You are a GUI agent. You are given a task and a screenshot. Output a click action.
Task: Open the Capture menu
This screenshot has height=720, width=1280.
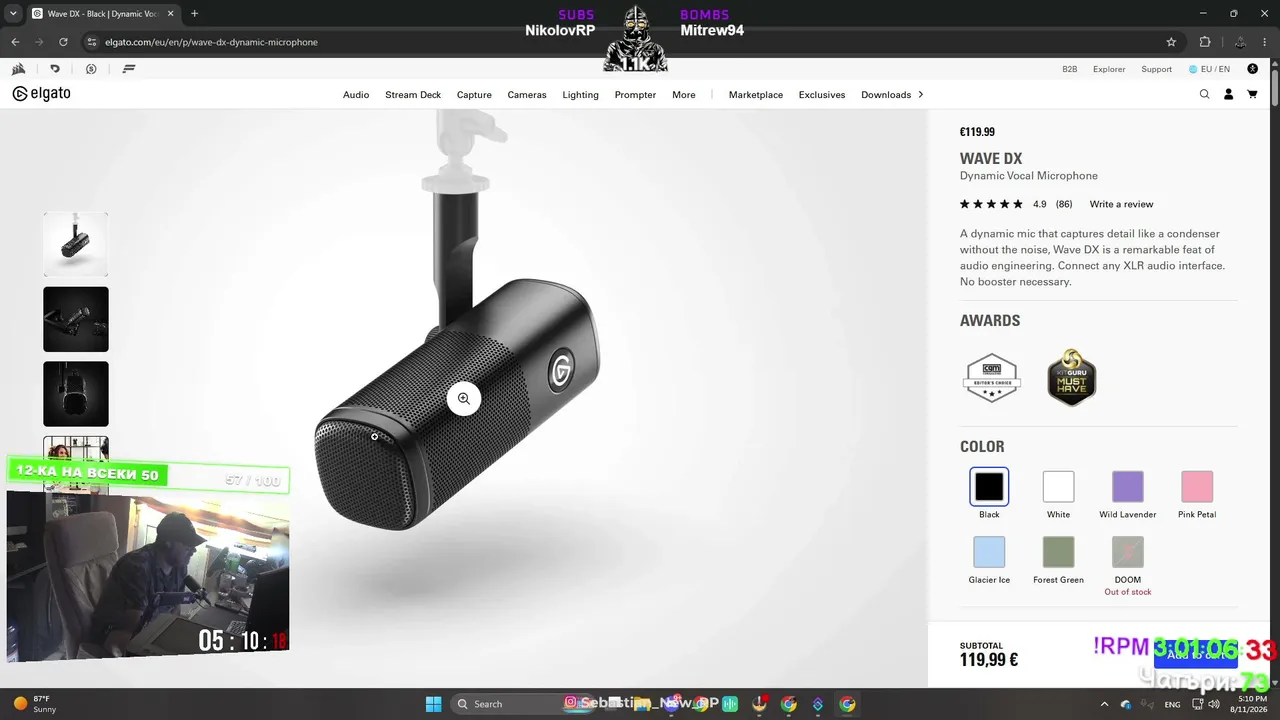(474, 95)
